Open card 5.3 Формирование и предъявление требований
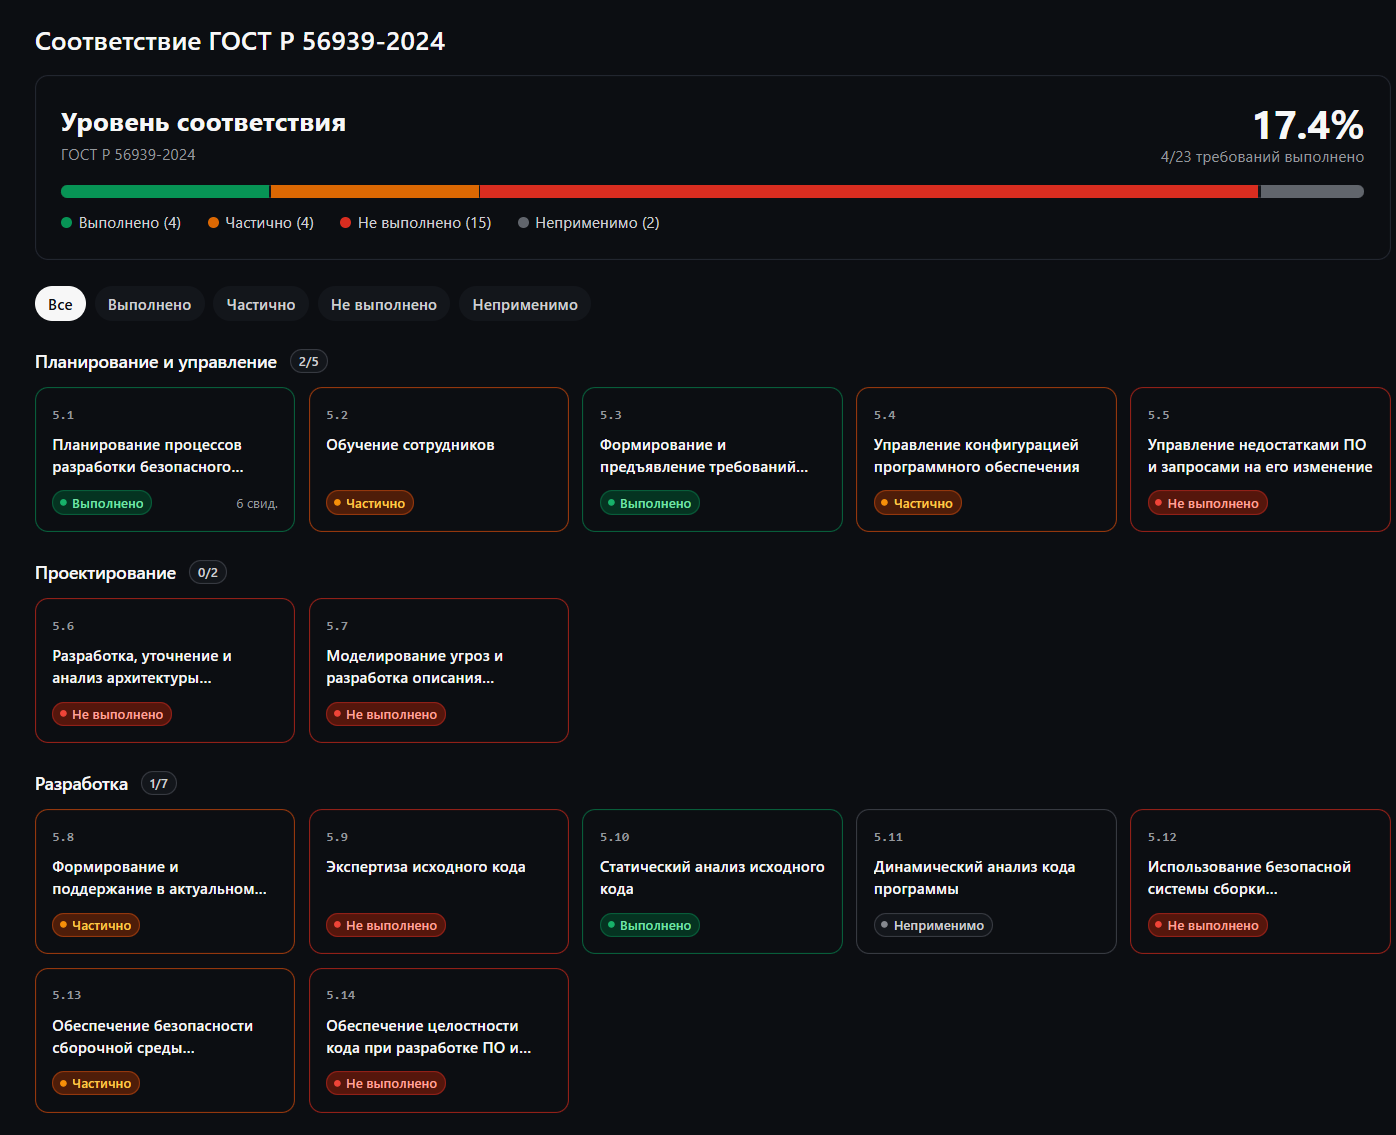Viewport: 1396px width, 1135px height. [x=713, y=459]
